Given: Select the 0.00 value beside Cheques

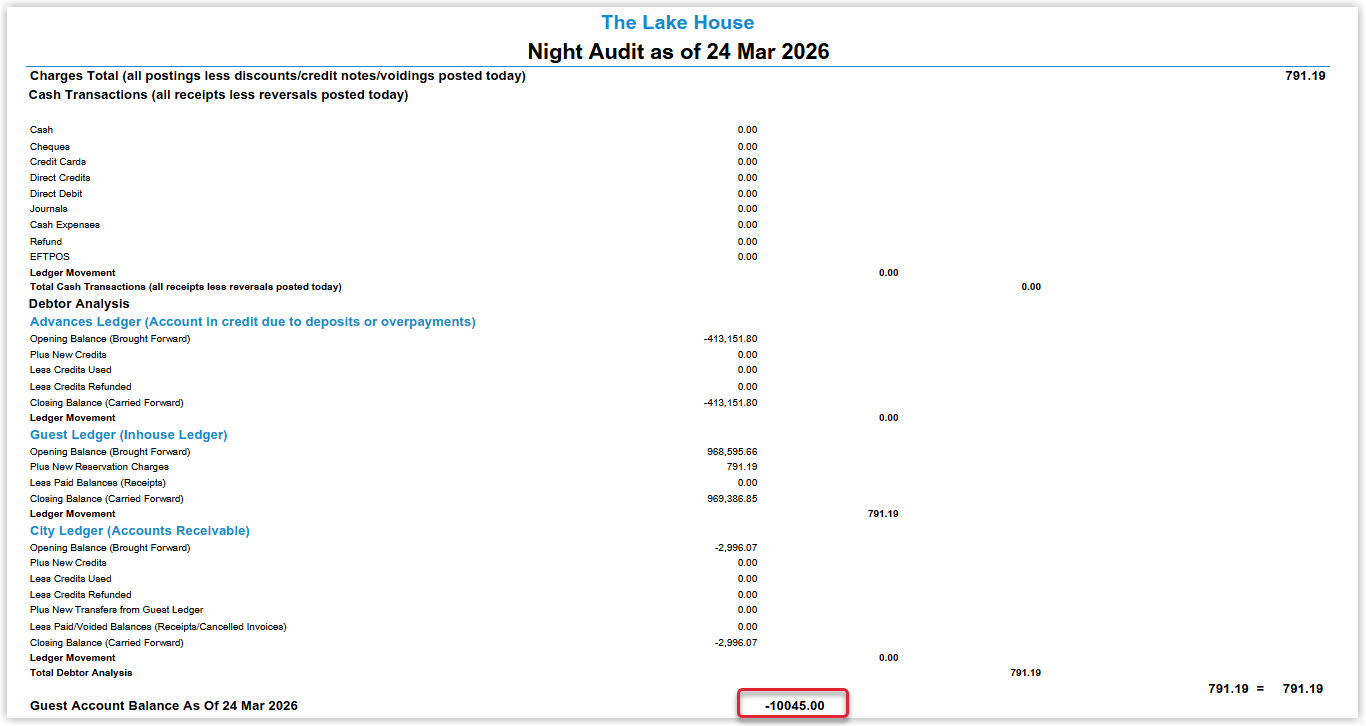Looking at the screenshot, I should pyautogui.click(x=747, y=146).
